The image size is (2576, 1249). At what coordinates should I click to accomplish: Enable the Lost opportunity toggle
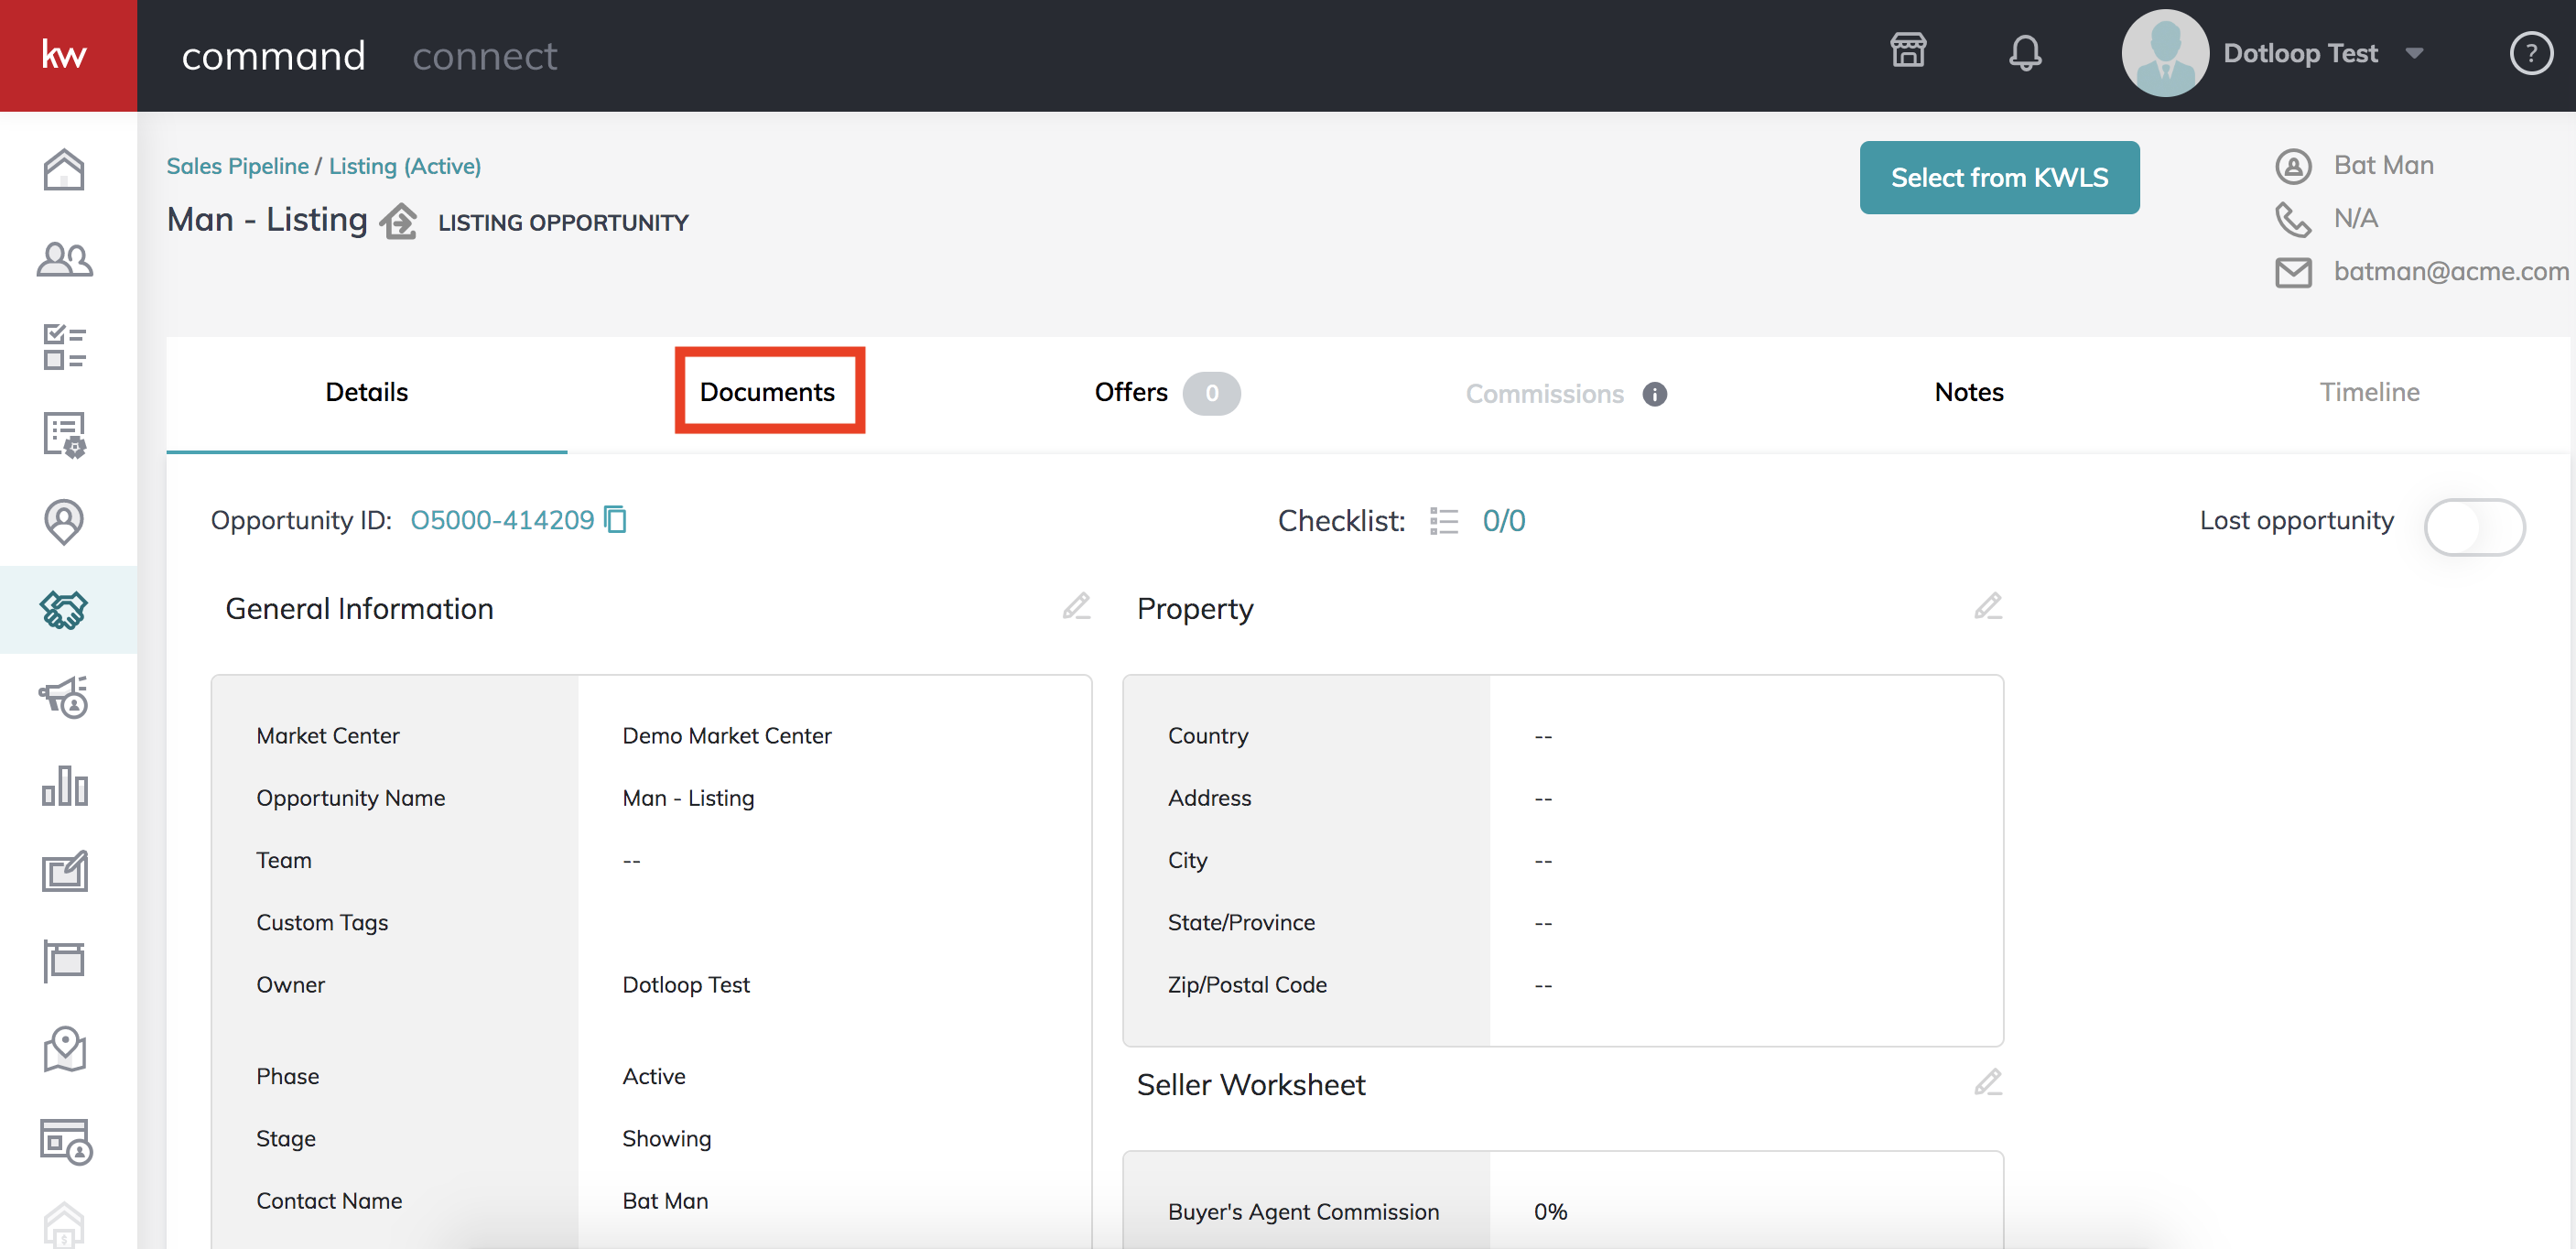tap(2475, 527)
